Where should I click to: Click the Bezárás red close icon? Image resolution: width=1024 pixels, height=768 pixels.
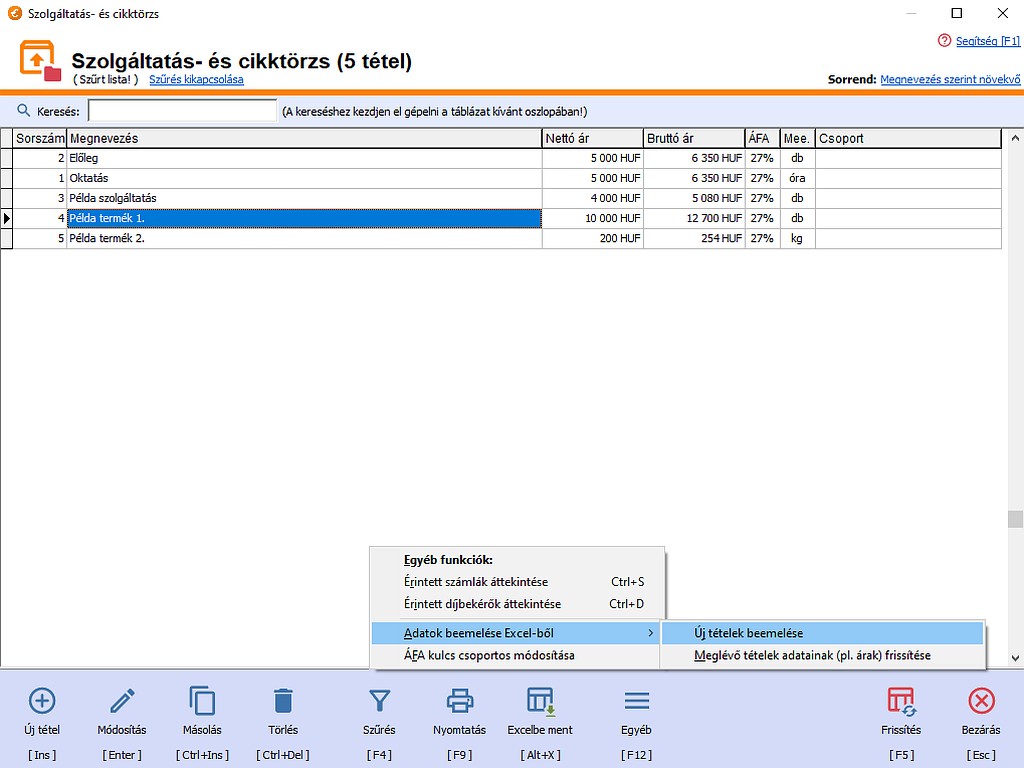980,700
